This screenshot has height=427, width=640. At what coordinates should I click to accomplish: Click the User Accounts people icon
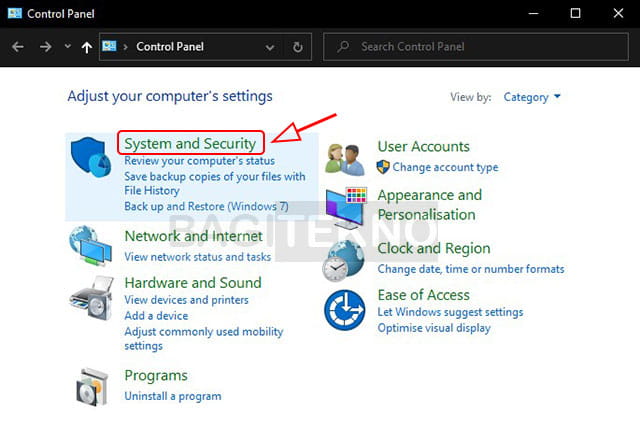(x=345, y=160)
